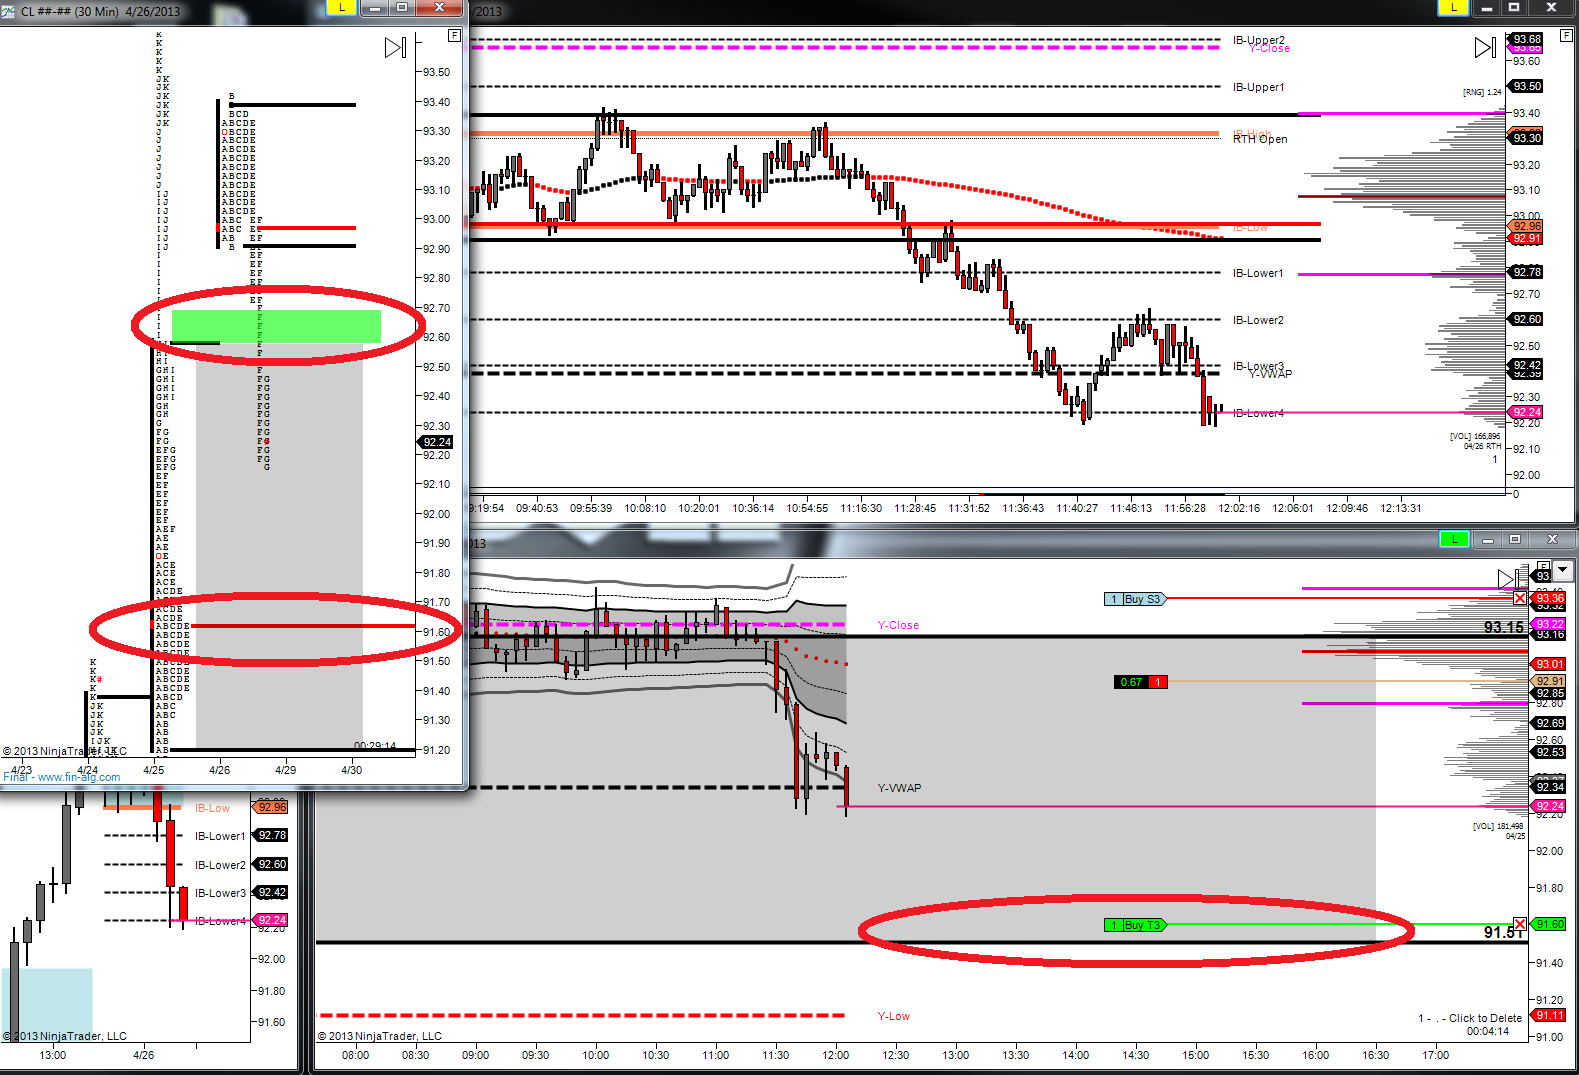Click the scroll-to-last-bar arrow in the top-right chart
1579x1075 pixels.
coord(1486,47)
